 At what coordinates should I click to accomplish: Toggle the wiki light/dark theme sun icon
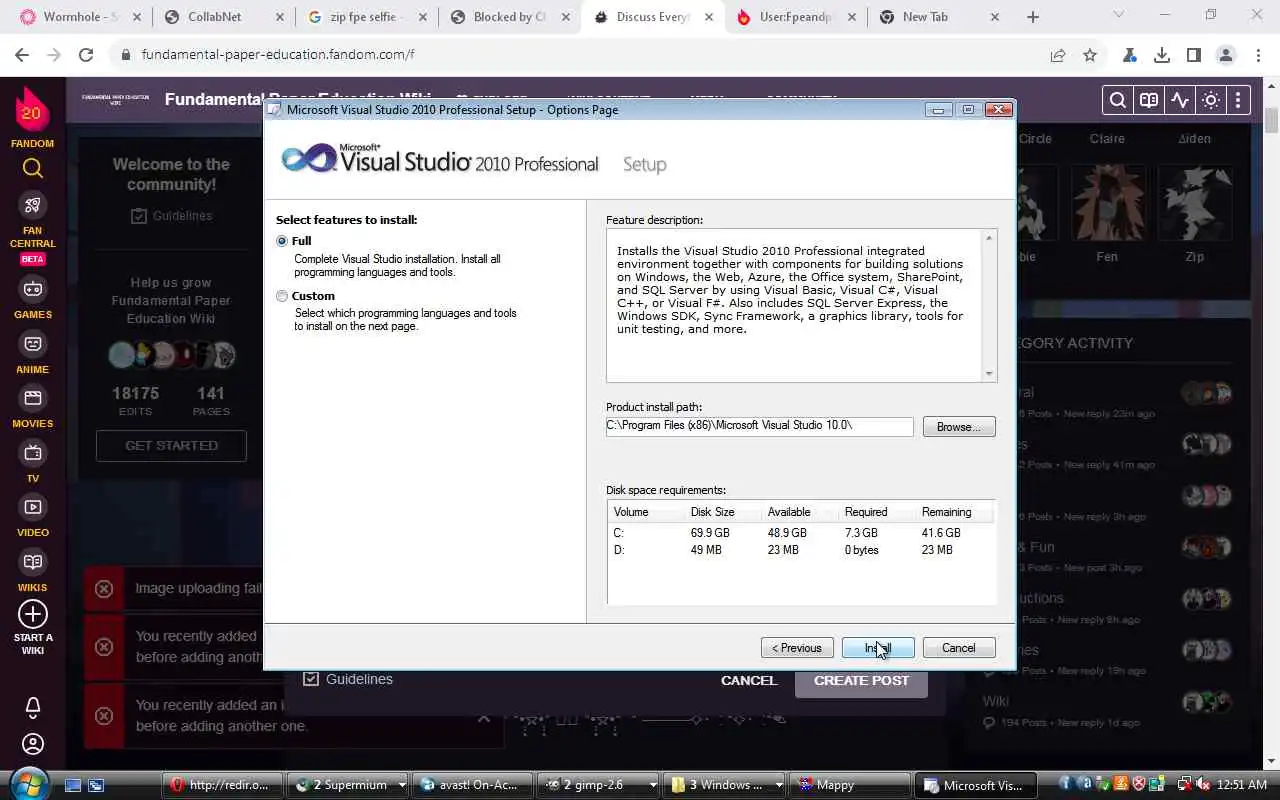pyautogui.click(x=1211, y=100)
